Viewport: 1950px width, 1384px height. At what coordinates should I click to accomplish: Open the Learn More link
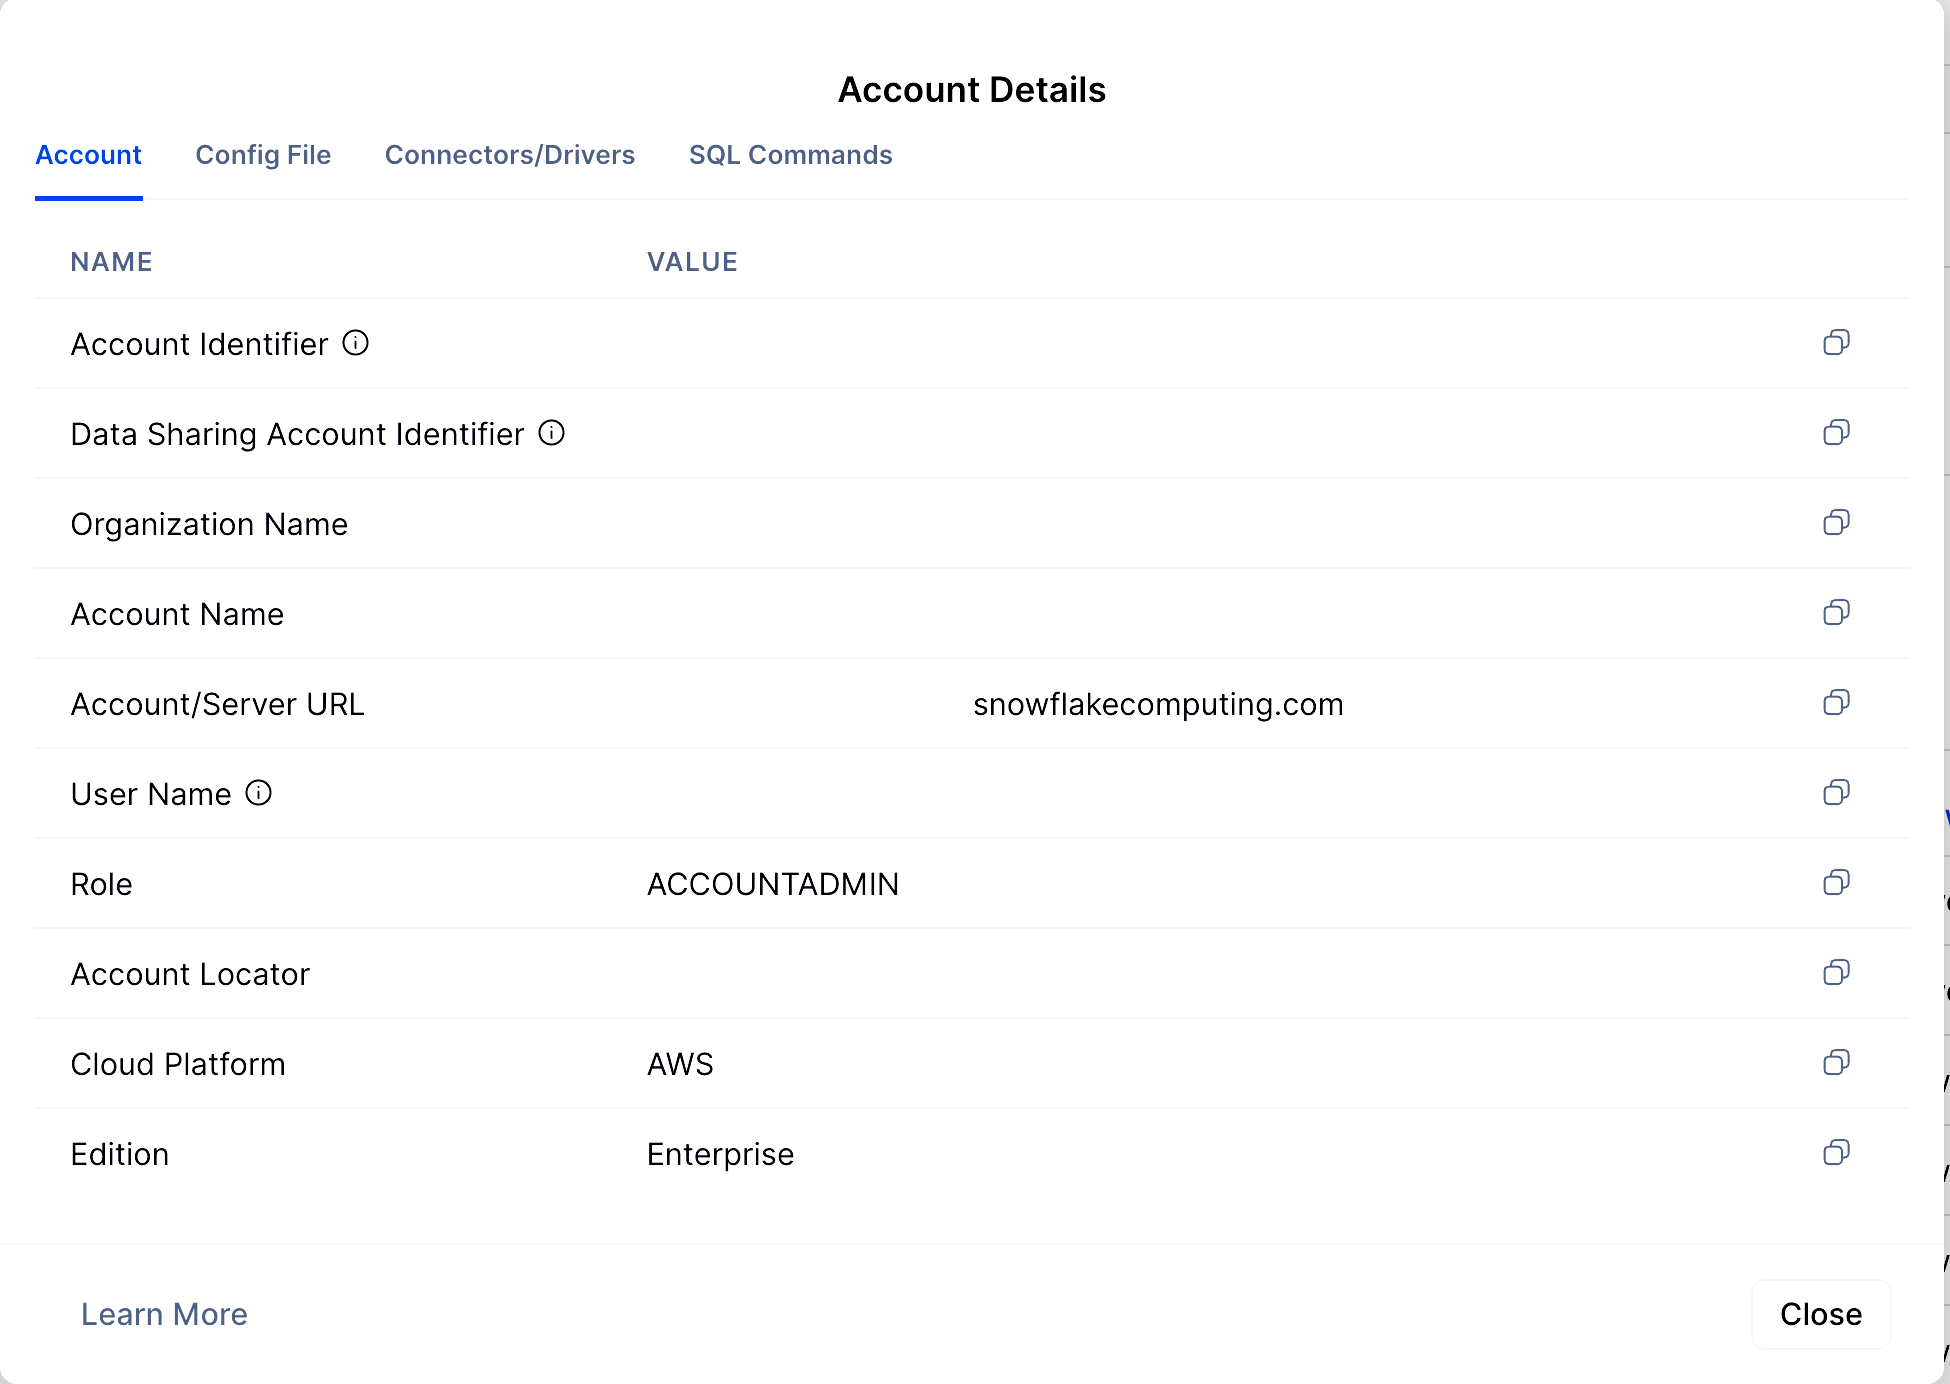pos(164,1314)
